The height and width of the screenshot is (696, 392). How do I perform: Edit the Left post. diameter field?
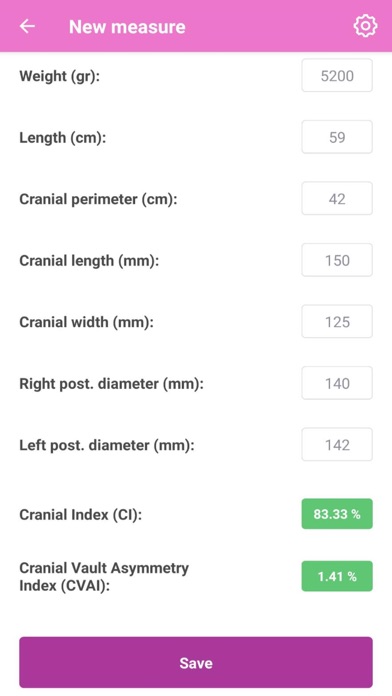tap(337, 445)
